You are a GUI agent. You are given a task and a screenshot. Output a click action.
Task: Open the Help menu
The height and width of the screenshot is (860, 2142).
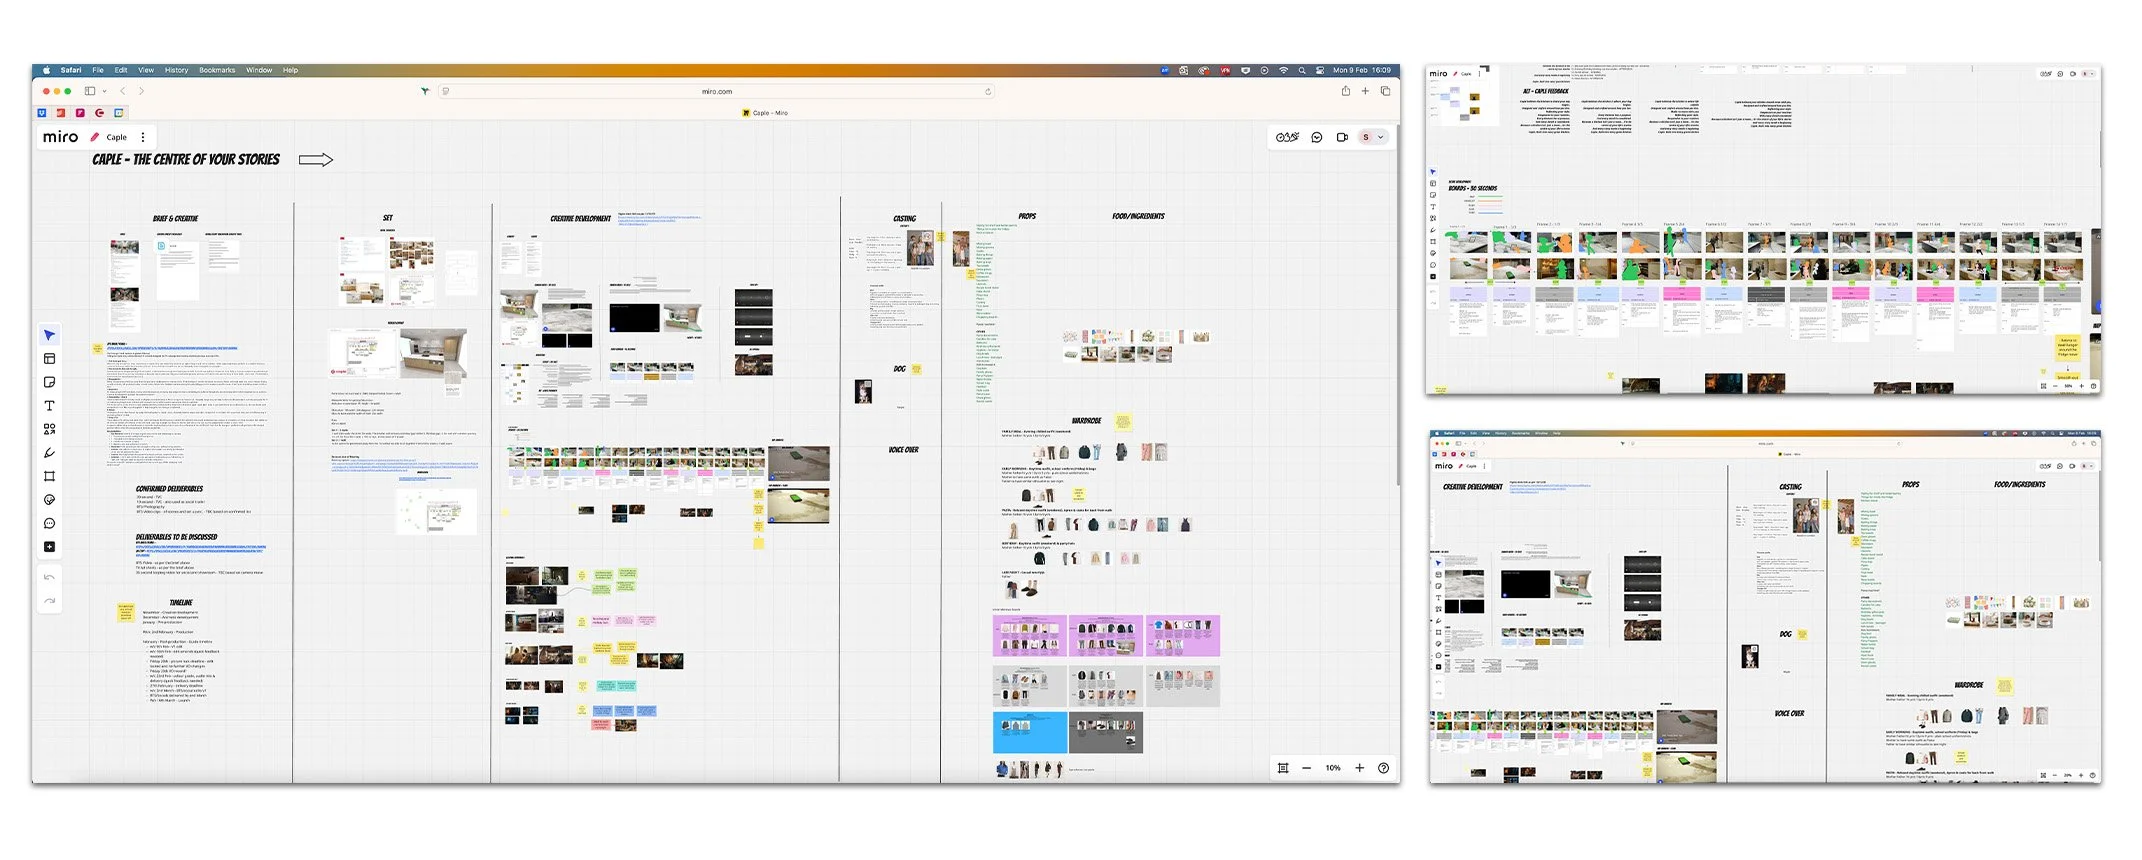tap(290, 70)
